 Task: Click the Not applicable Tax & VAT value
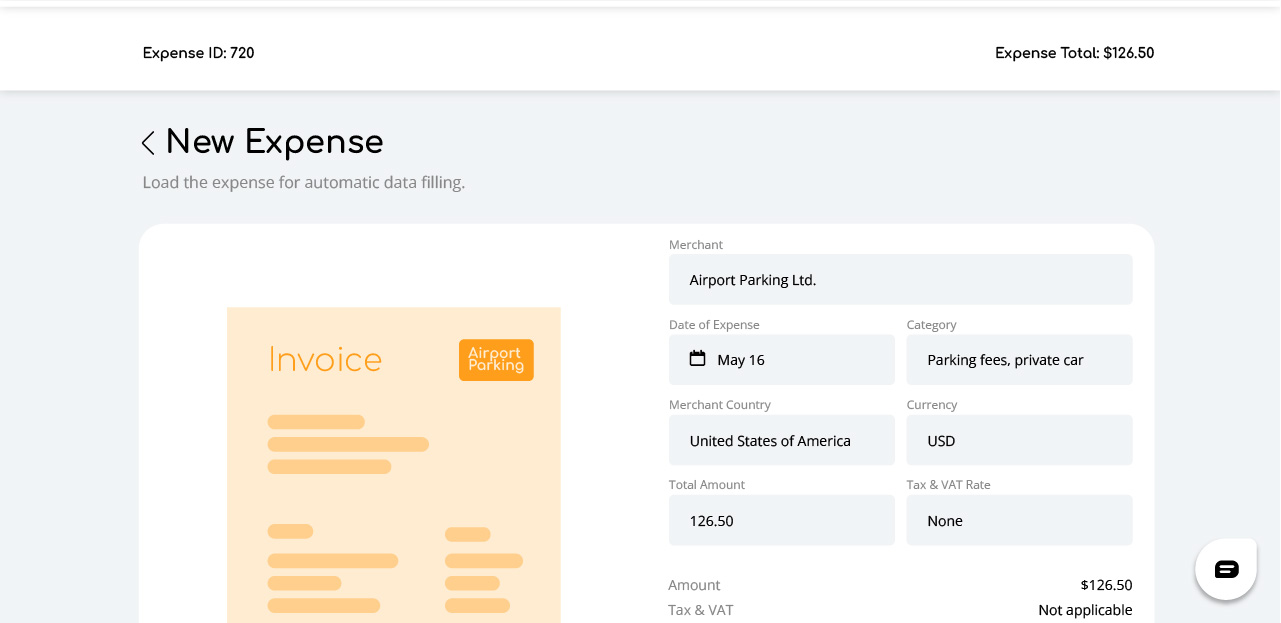pyautogui.click(x=1085, y=610)
